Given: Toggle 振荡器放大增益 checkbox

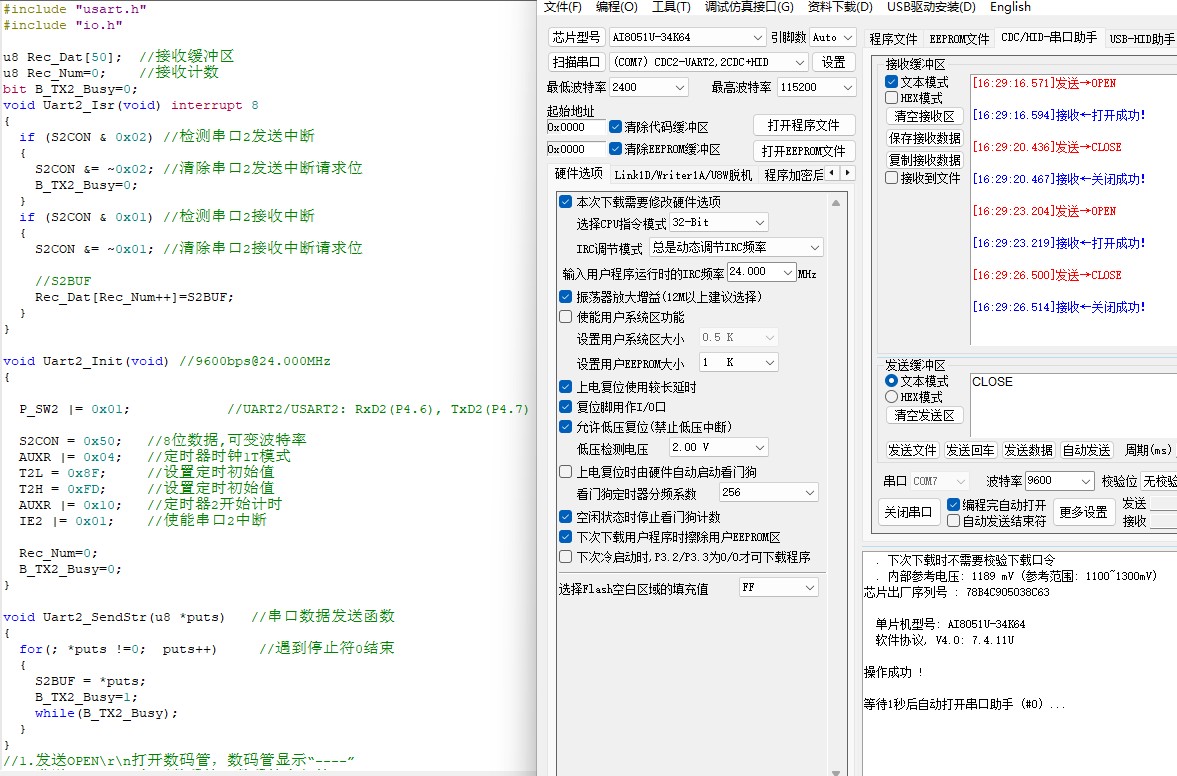Looking at the screenshot, I should (x=565, y=296).
